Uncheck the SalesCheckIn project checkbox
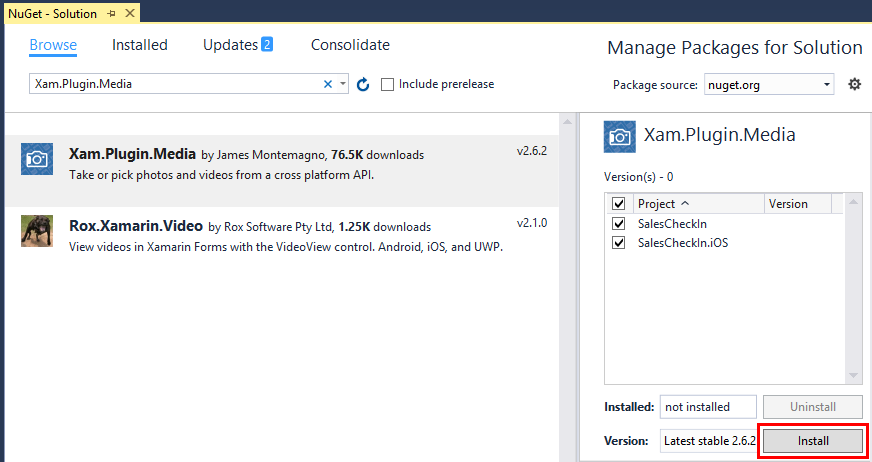872x462 pixels. pyautogui.click(x=618, y=223)
